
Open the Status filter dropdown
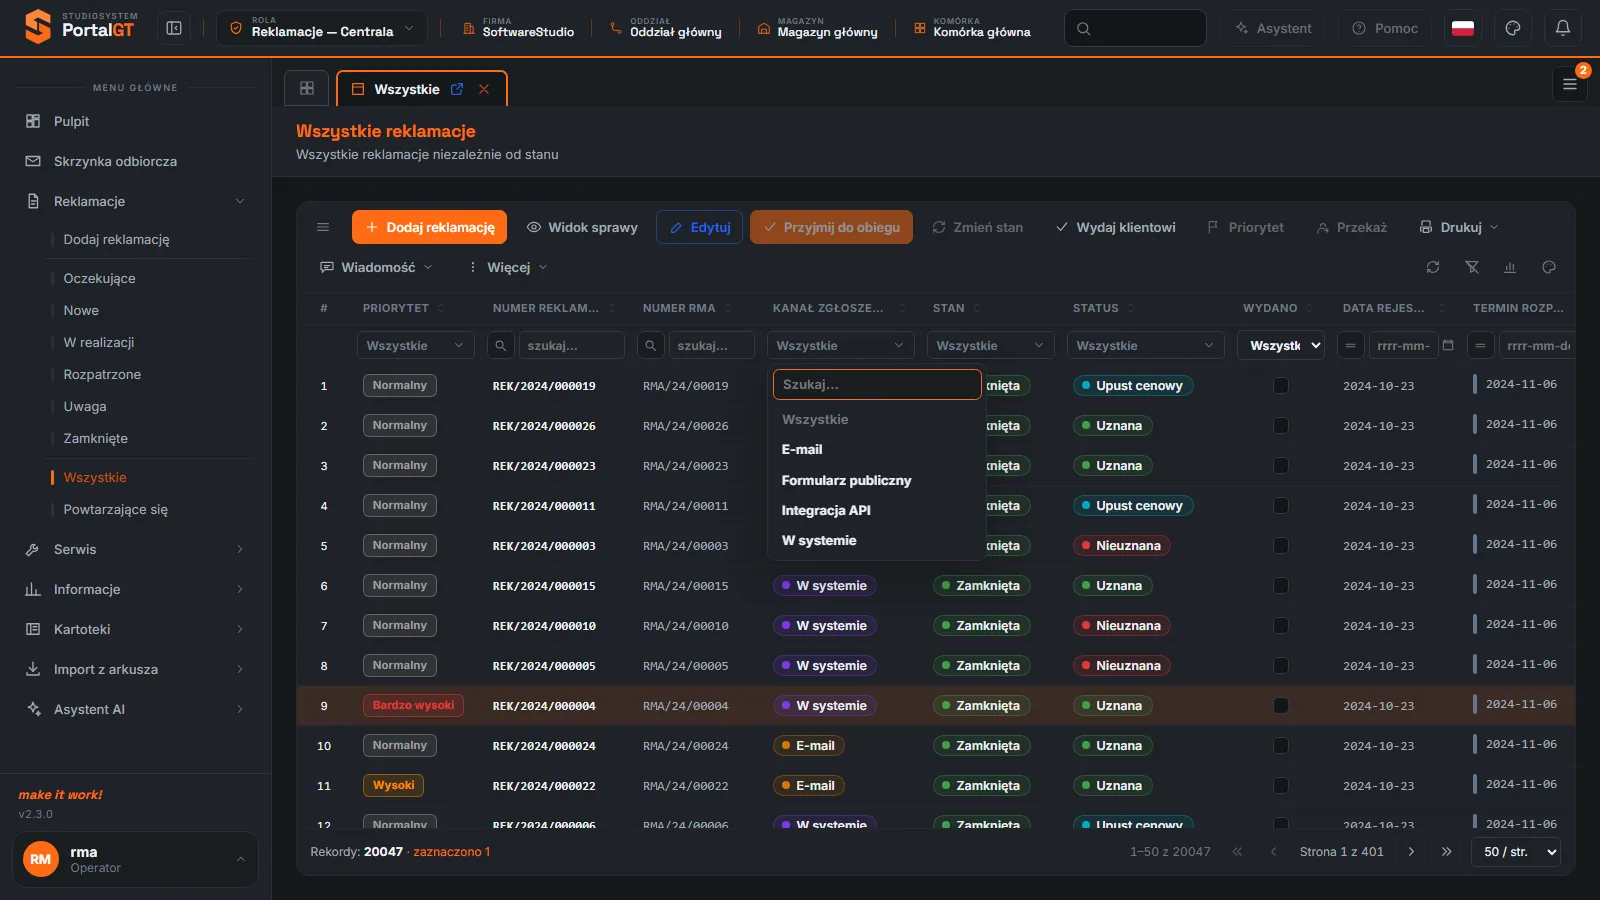1145,345
